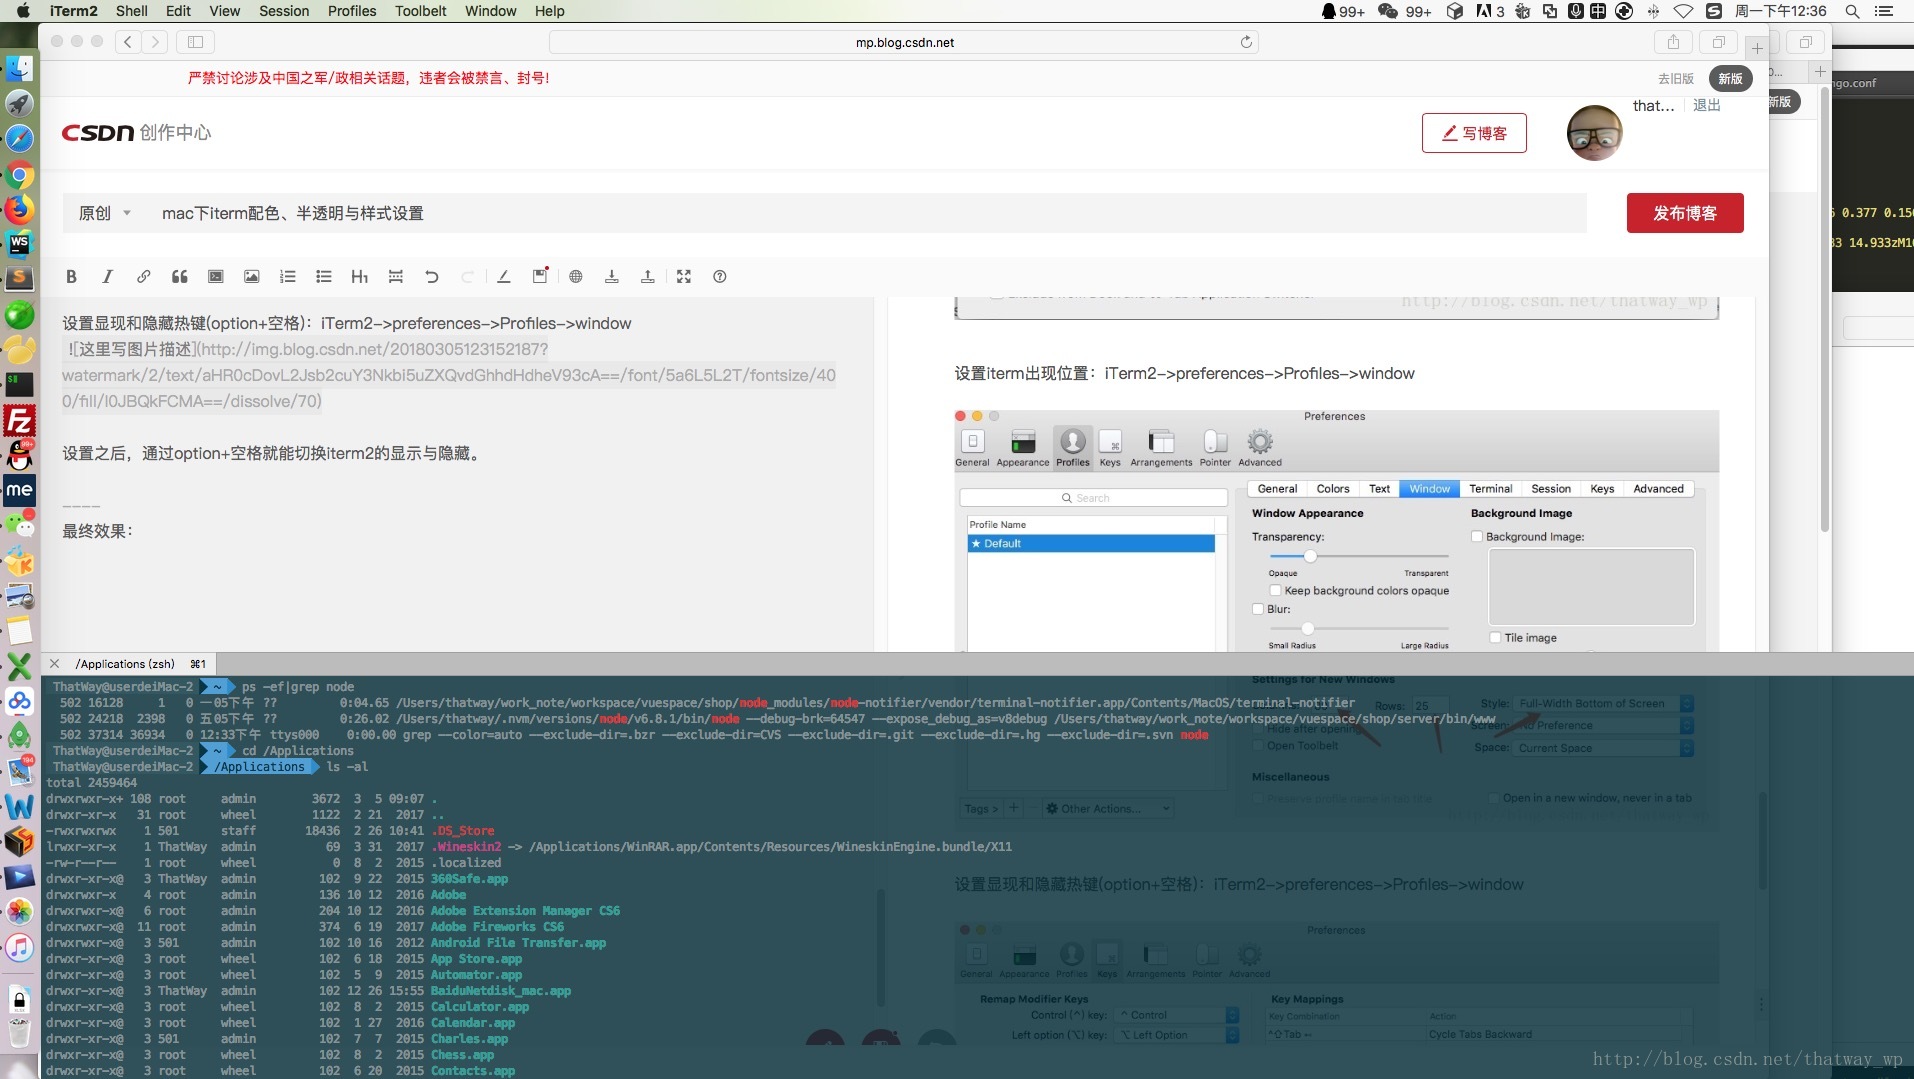The image size is (1914, 1079).
Task: Save the draft with the floppy icon
Action: point(539,276)
